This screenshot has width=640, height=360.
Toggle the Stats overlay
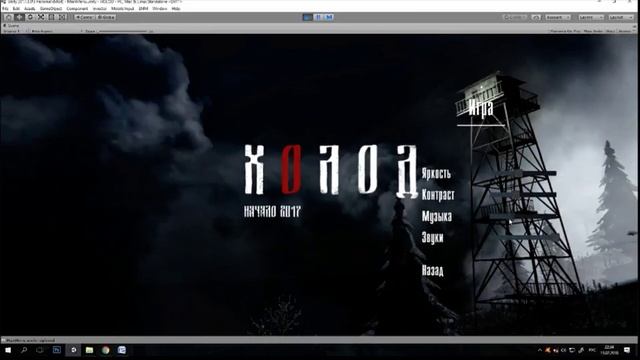tap(611, 31)
